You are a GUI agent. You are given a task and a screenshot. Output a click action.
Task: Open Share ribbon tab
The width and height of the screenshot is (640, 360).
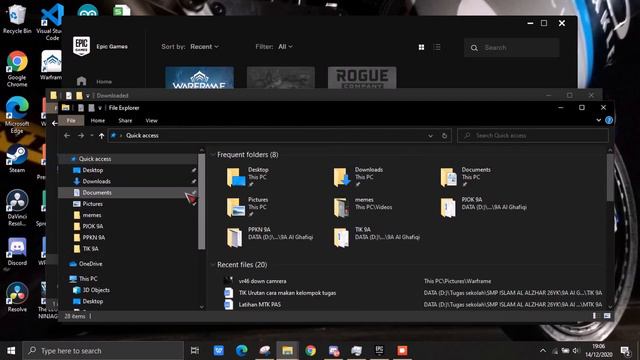point(125,120)
